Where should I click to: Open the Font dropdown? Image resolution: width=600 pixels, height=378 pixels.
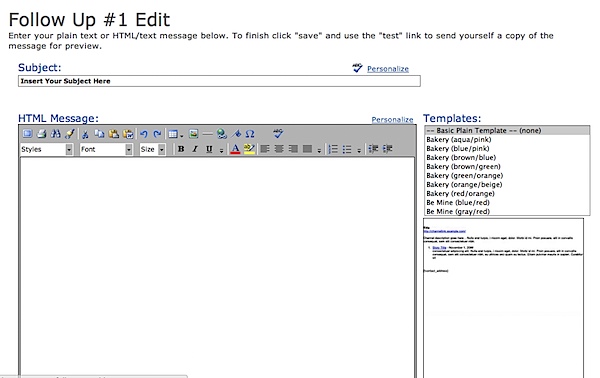(106, 149)
